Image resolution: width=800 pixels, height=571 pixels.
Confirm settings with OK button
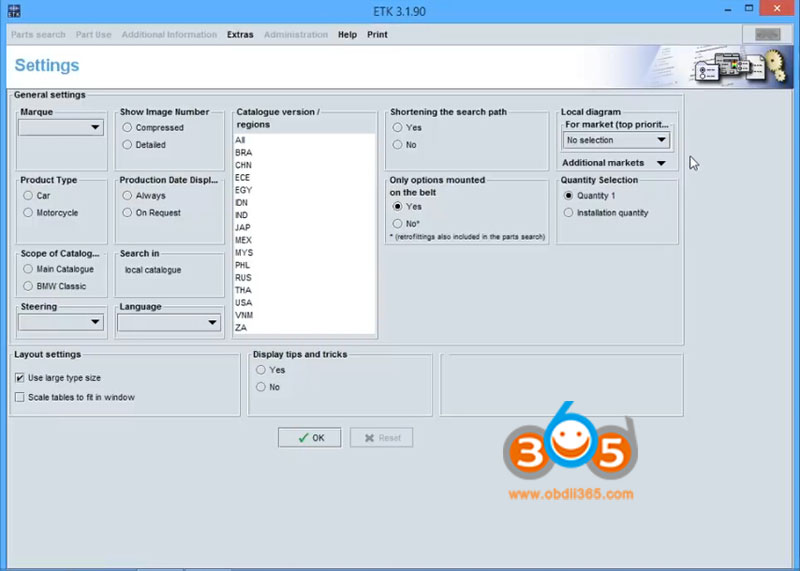pos(310,438)
